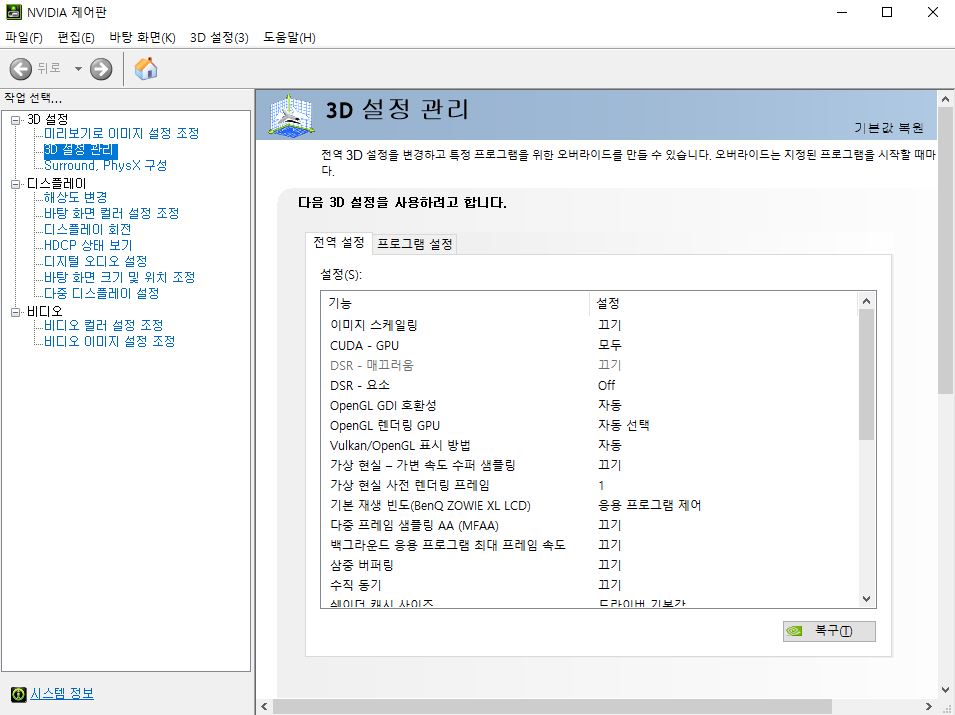Switch to the 전역 설정 tab

[339, 242]
